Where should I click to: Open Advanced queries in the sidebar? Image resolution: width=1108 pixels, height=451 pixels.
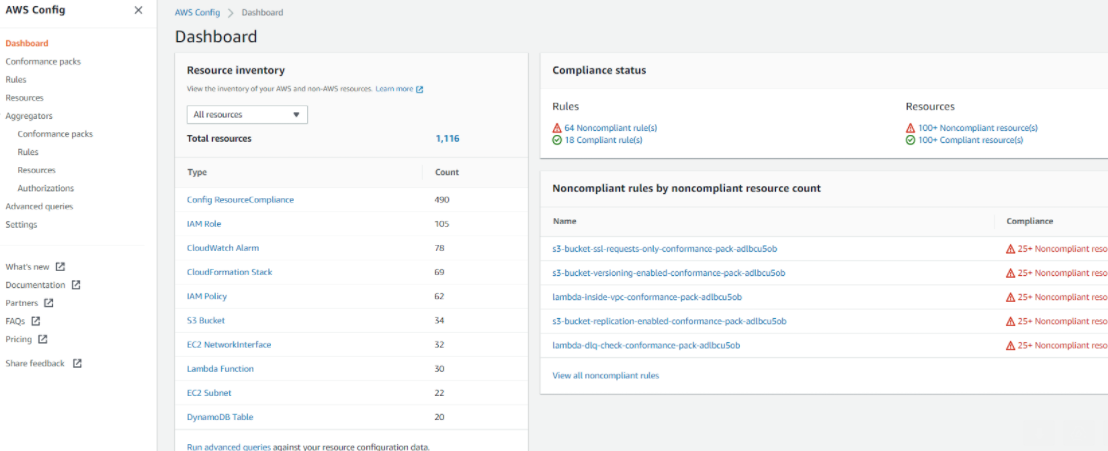coord(39,206)
